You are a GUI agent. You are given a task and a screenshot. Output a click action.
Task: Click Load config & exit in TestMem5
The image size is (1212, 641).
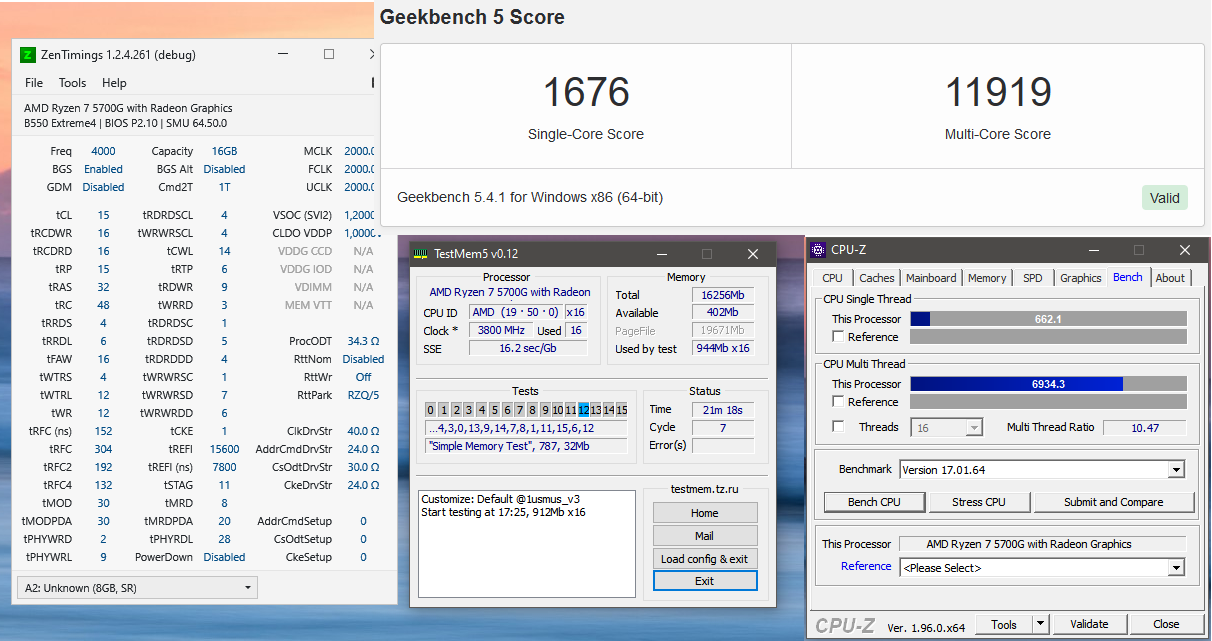704,559
